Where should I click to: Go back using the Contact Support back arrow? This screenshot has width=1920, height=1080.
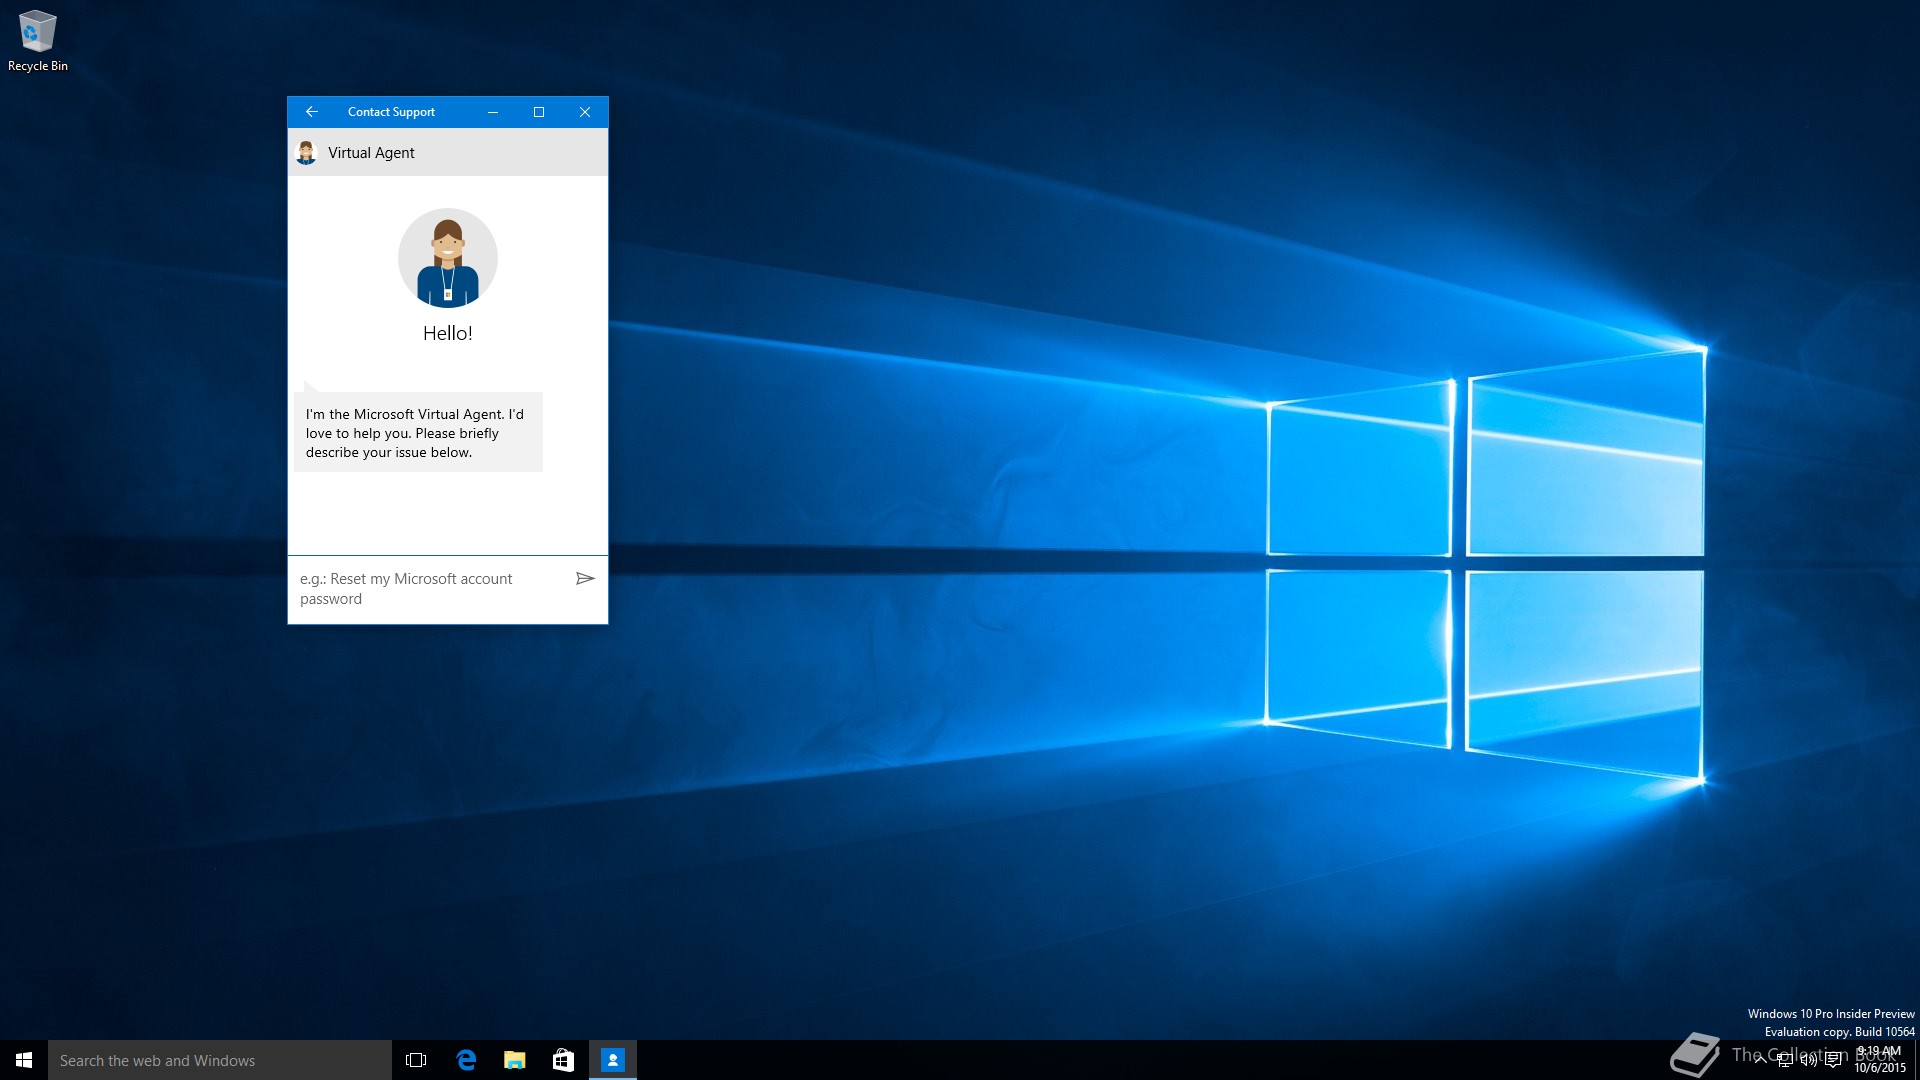tap(311, 112)
